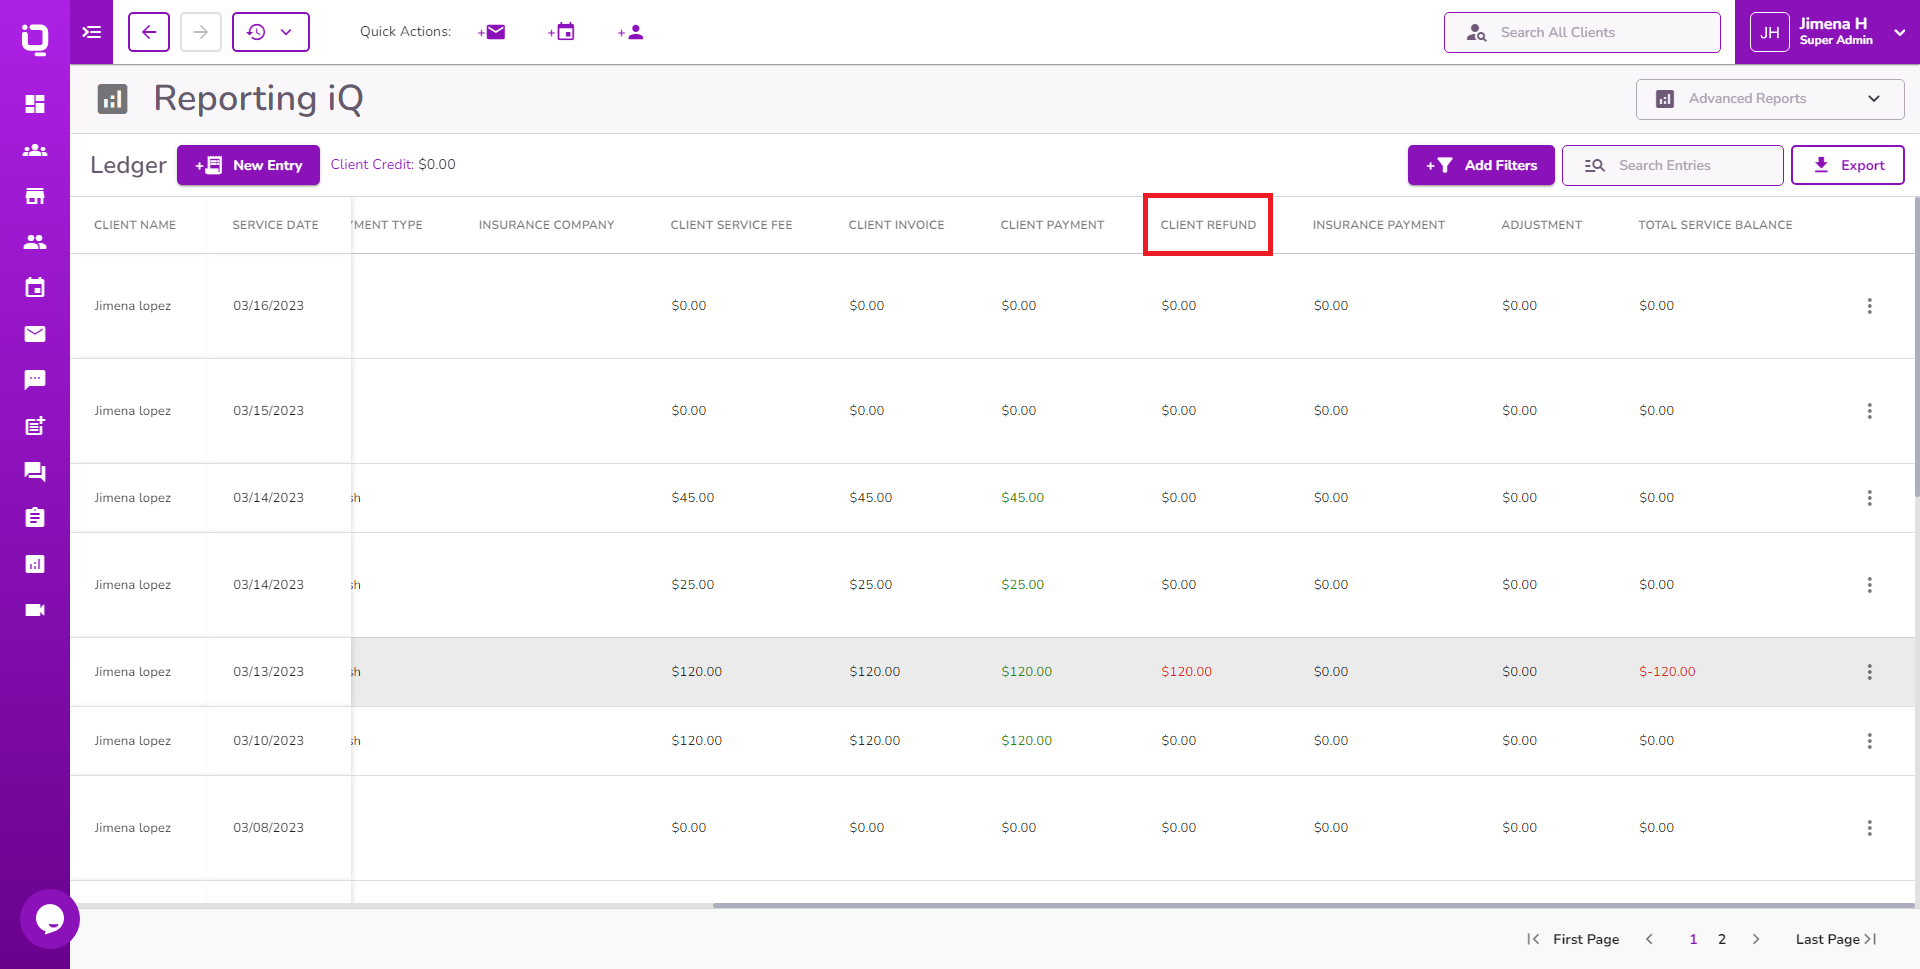Open the SMS chat bubble icon in the sidebar
1920x969 pixels.
35,379
